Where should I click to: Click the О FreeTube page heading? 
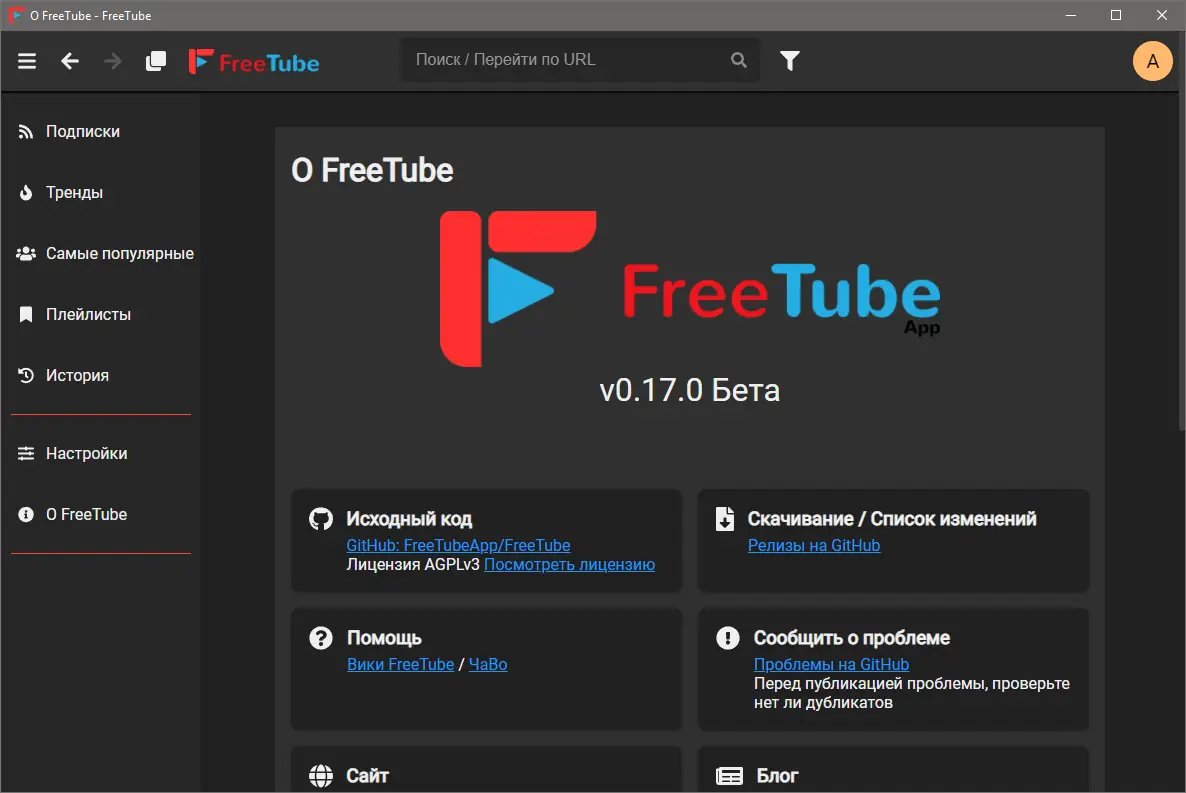tap(372, 170)
